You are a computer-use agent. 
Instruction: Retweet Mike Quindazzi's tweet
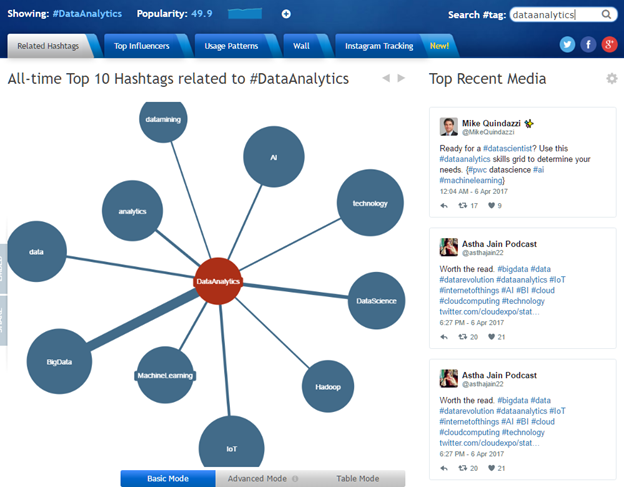463,206
